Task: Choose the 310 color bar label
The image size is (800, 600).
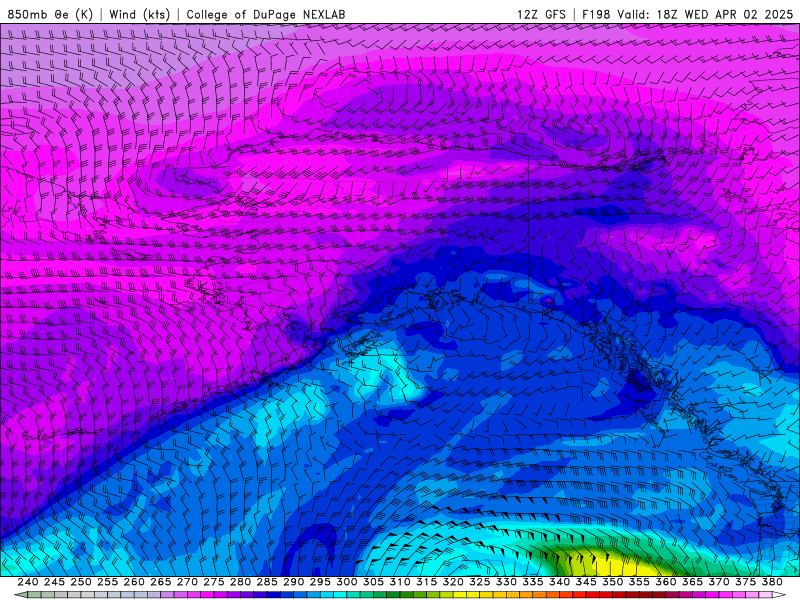Action: point(399,582)
